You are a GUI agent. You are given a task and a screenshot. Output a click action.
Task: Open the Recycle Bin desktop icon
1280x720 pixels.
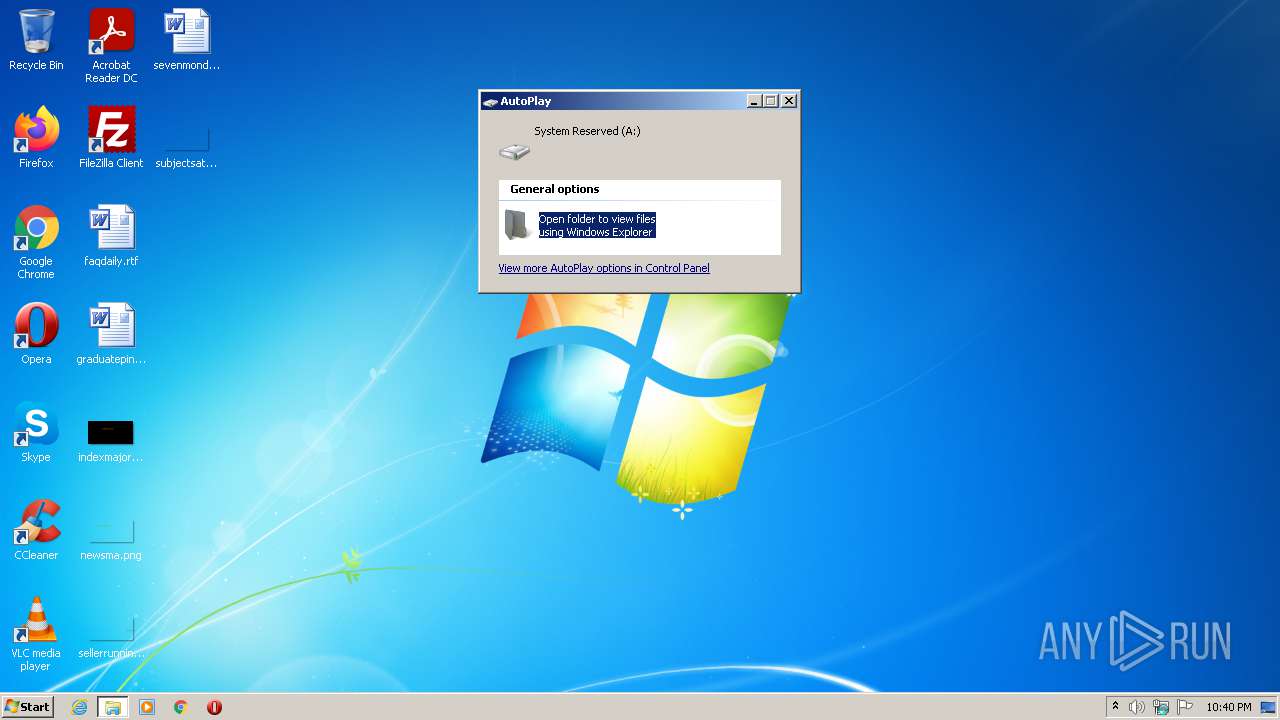coord(36,40)
